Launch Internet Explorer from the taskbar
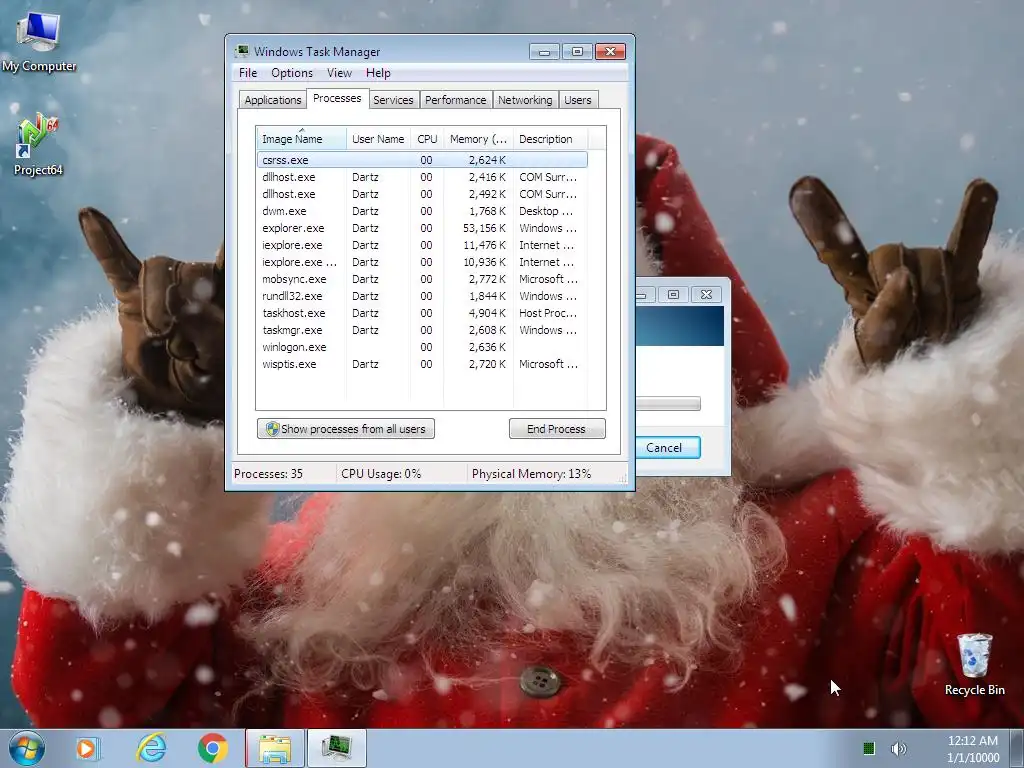Image resolution: width=1024 pixels, height=768 pixels. click(x=151, y=748)
